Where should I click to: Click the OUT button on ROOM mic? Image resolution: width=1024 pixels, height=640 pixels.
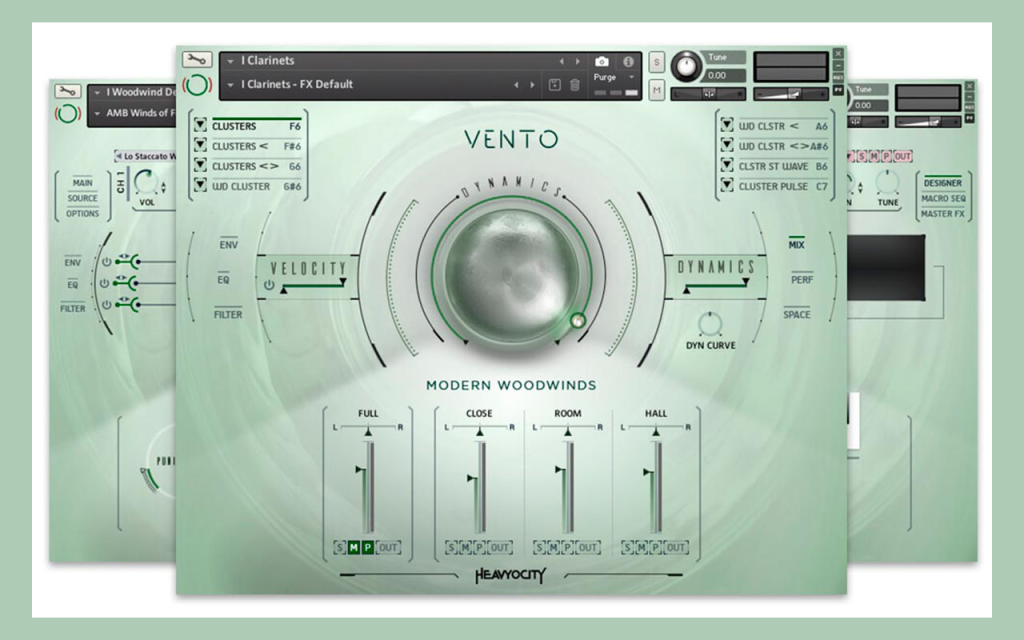click(588, 547)
